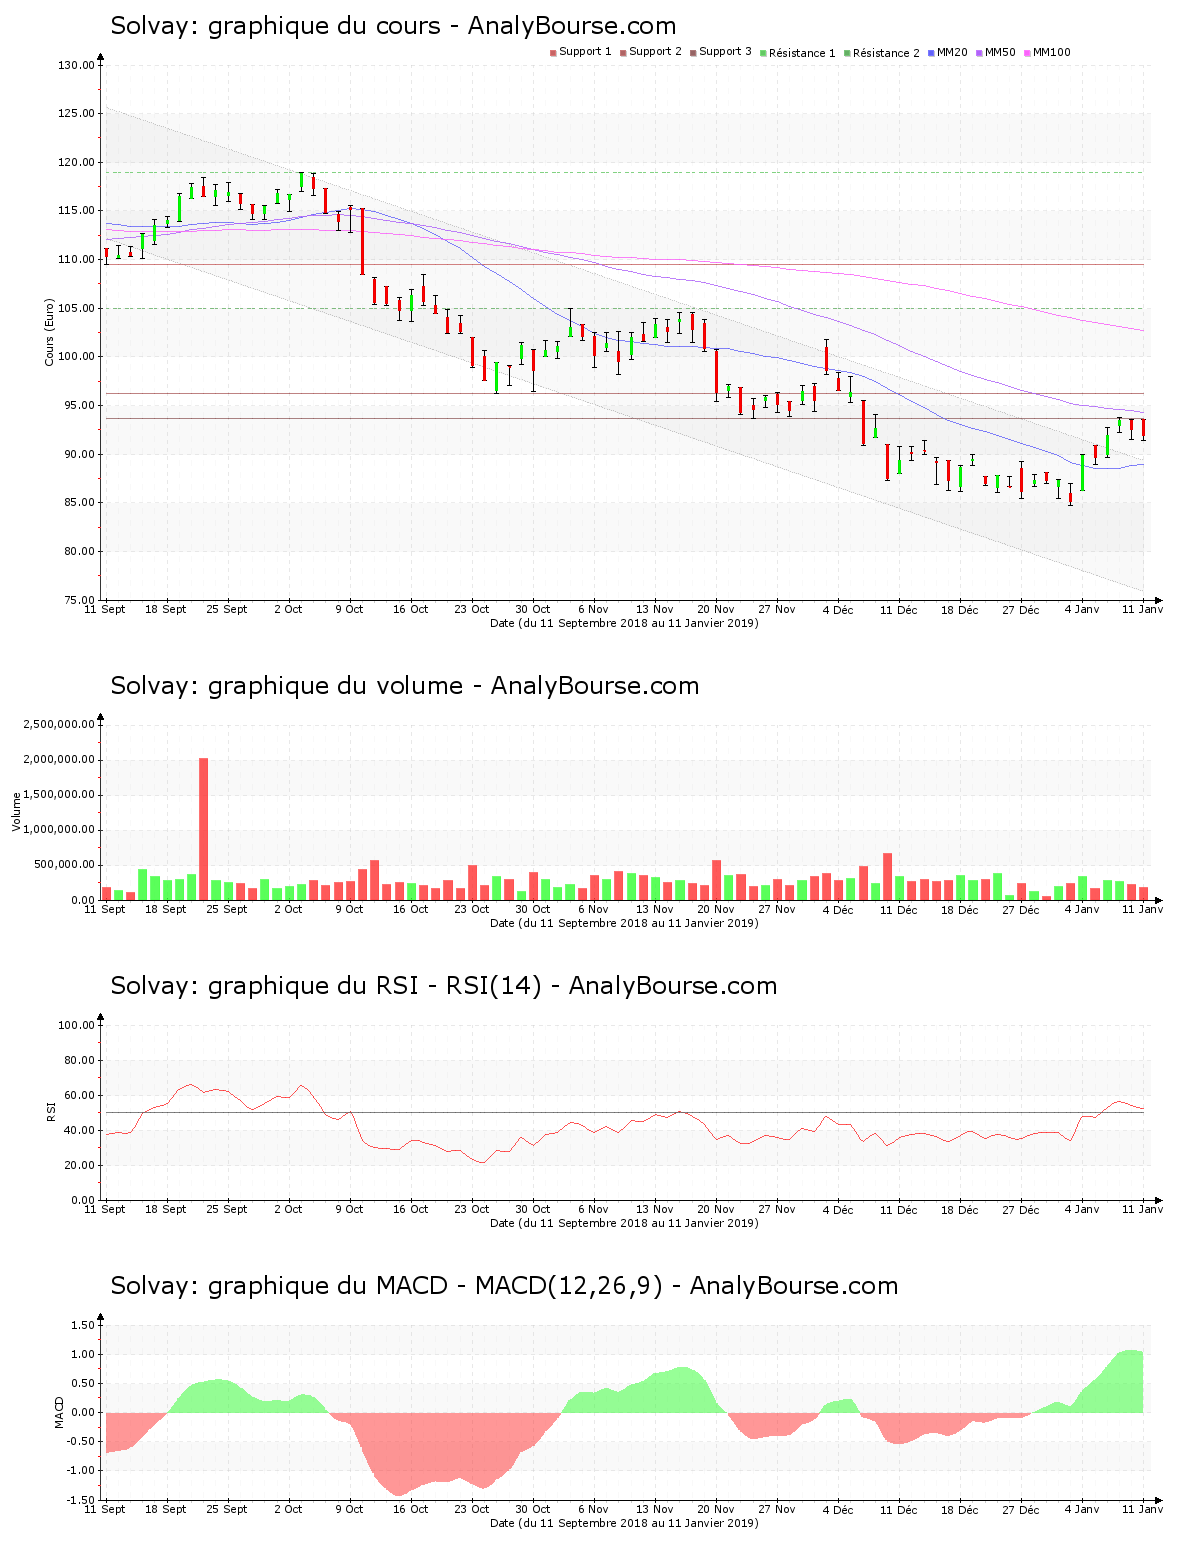This screenshot has width=1200, height=1550.
Task: Click the 500,000.00 volume axis value
Action: point(66,865)
